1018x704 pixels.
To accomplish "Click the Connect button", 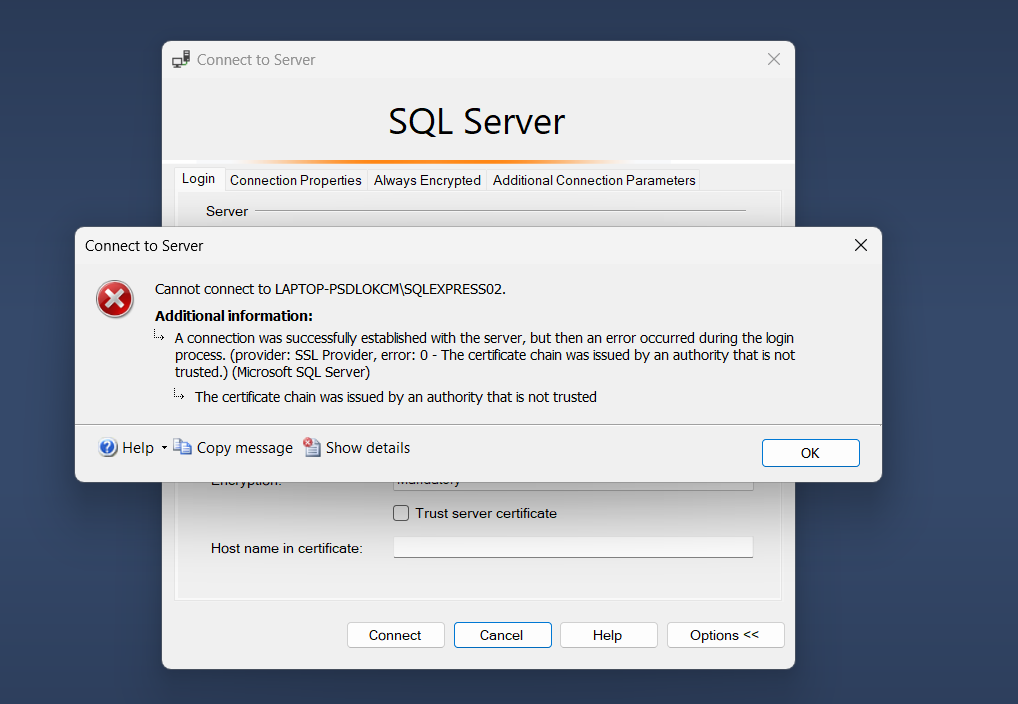I will (x=395, y=635).
